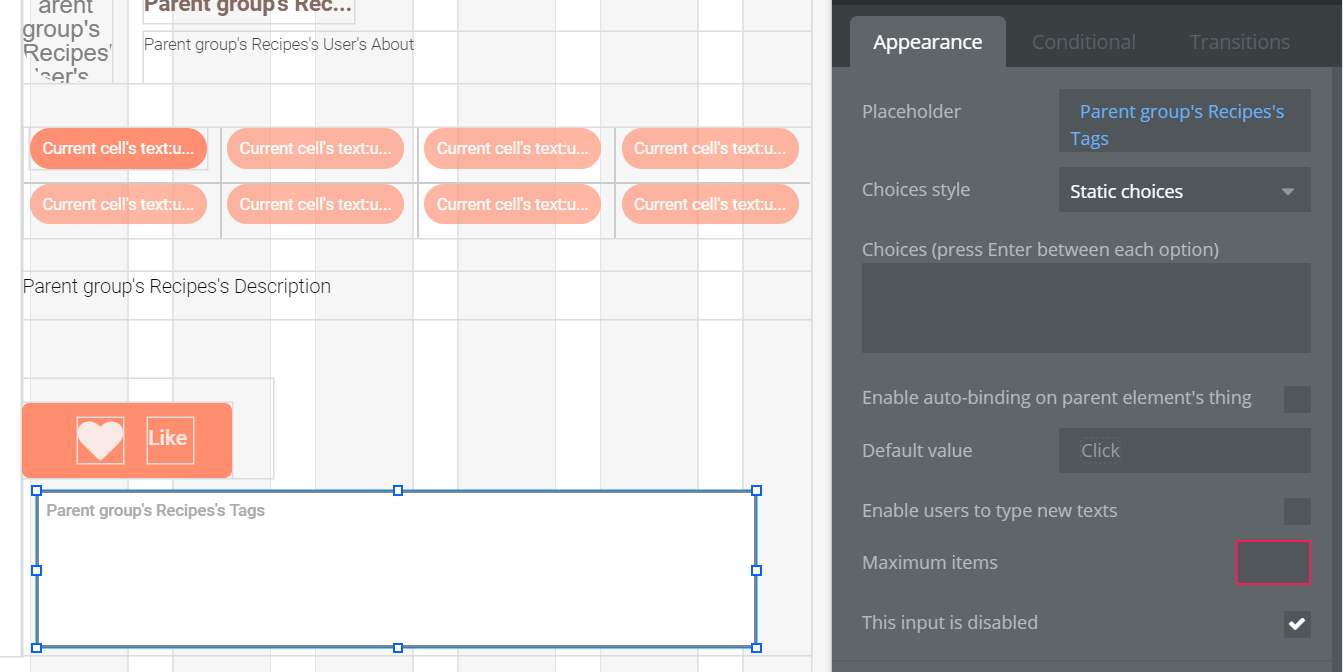Image resolution: width=1343 pixels, height=672 pixels.
Task: Select the Appearance tab
Action: tap(927, 42)
